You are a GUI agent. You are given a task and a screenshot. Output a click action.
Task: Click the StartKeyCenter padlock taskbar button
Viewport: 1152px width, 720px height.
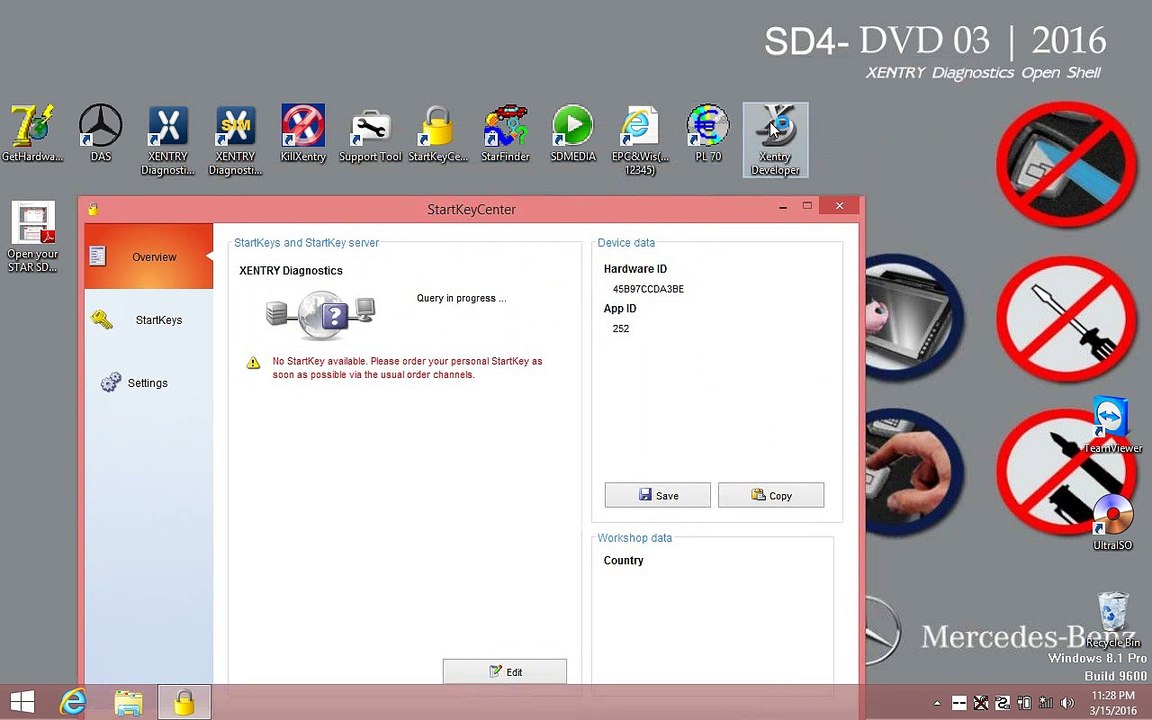(x=184, y=702)
